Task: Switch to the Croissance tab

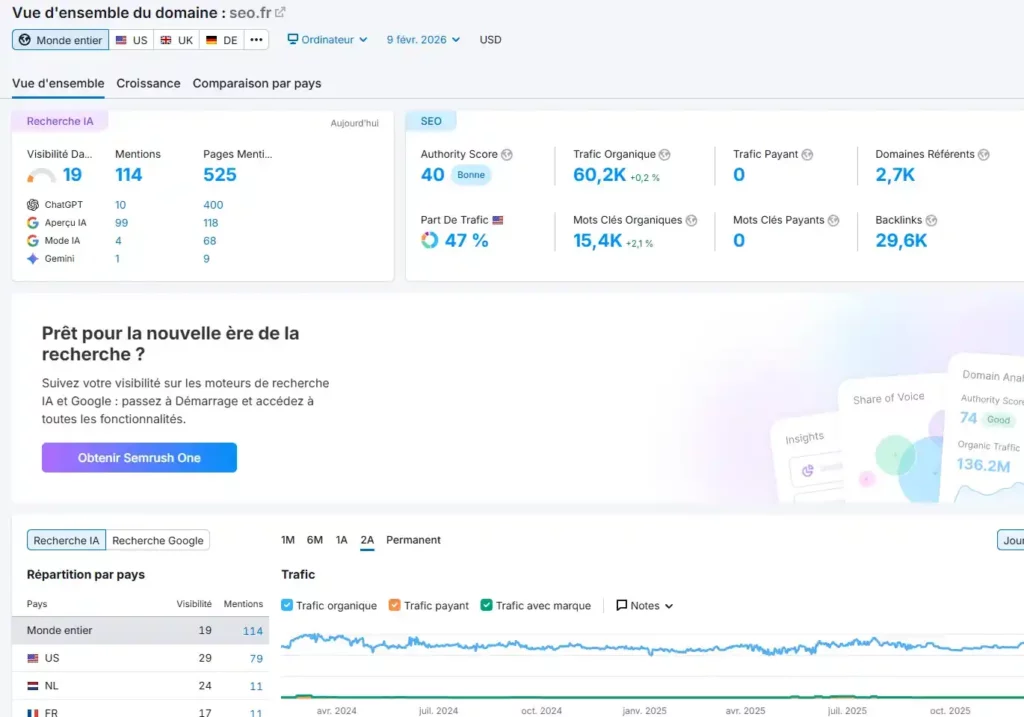Action: click(148, 84)
